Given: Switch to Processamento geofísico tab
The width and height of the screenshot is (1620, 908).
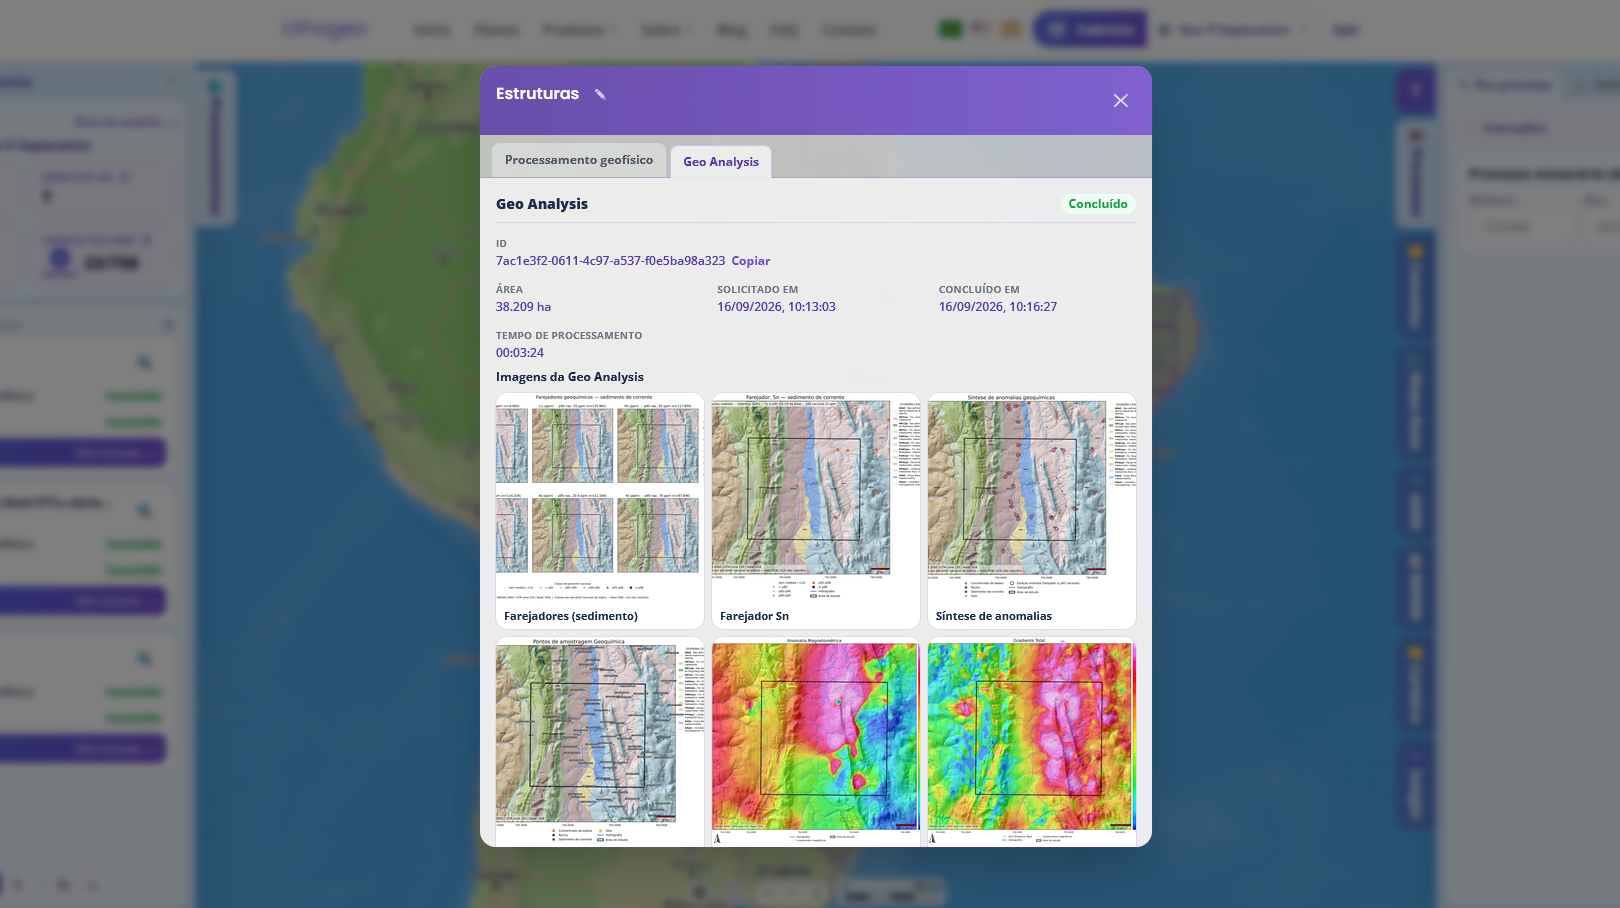Looking at the screenshot, I should point(579,160).
